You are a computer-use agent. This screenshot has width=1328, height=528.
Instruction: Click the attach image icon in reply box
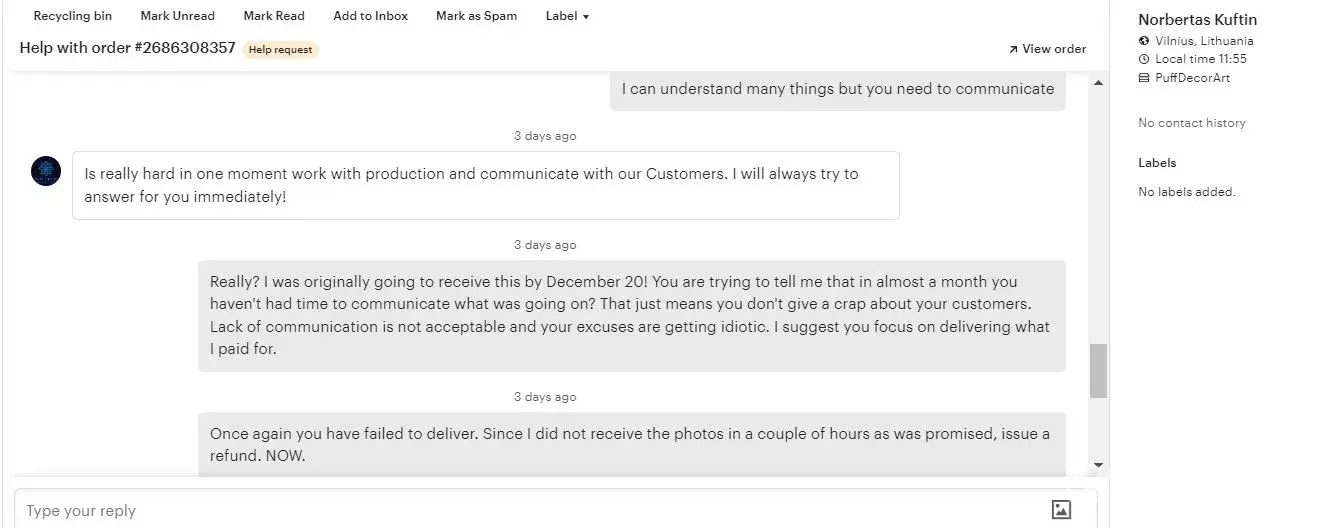[x=1061, y=510]
